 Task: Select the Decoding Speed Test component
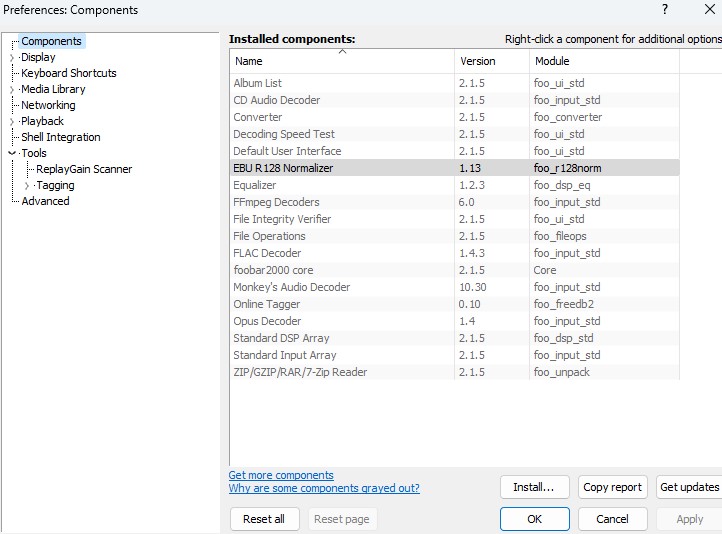coord(454,134)
